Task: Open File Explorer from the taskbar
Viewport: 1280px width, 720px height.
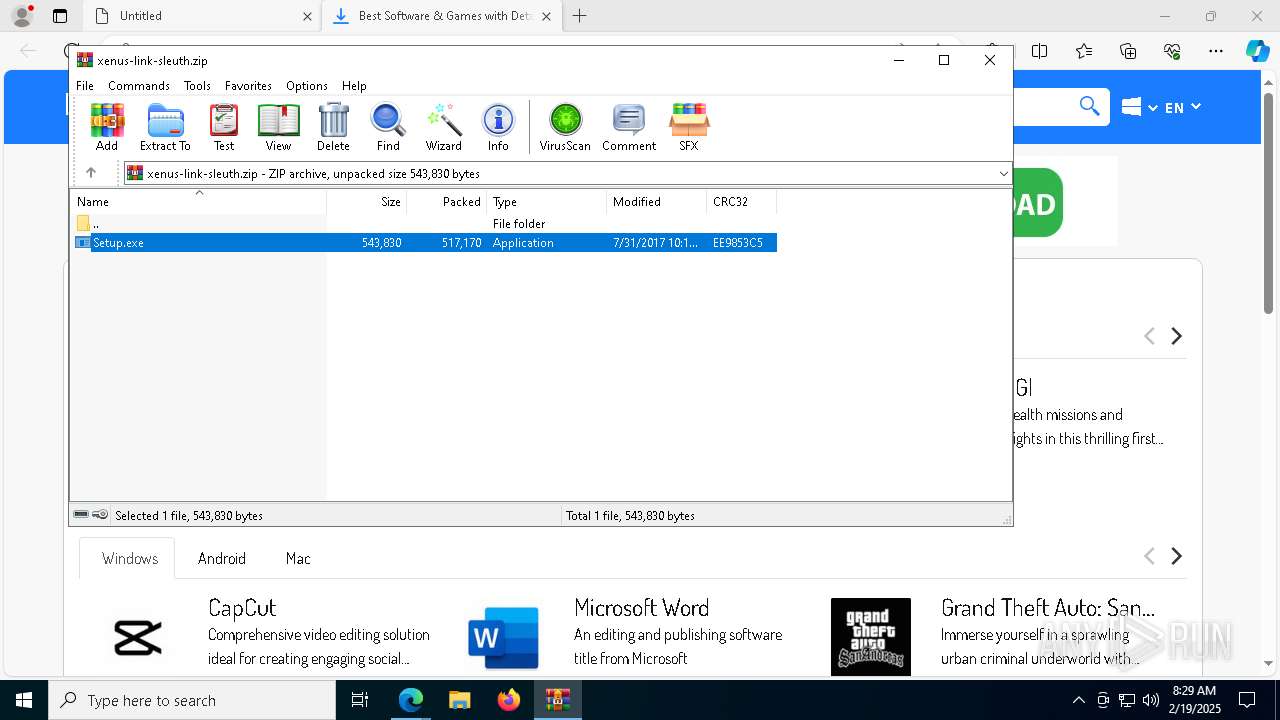Action: tap(459, 700)
